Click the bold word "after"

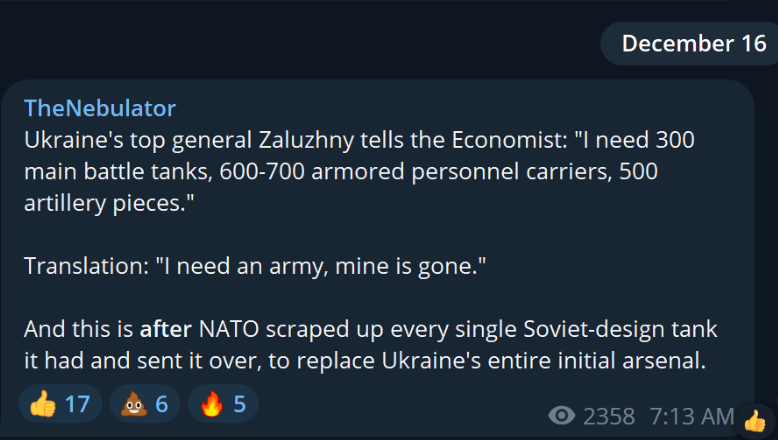(x=166, y=329)
